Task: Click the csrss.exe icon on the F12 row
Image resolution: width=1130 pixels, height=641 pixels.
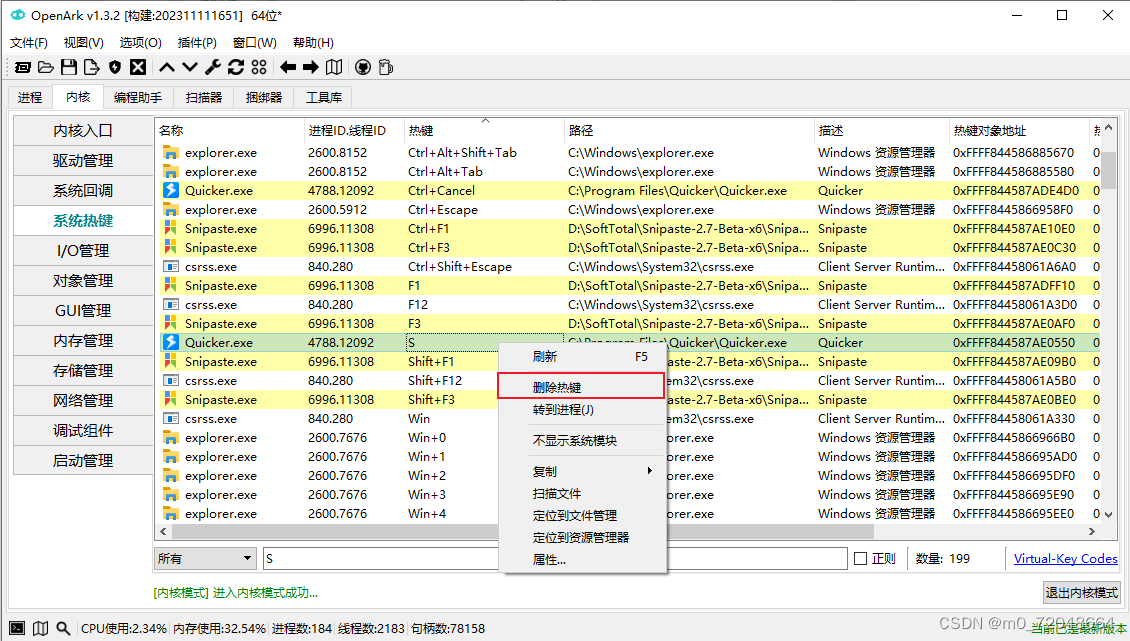Action: click(x=171, y=304)
